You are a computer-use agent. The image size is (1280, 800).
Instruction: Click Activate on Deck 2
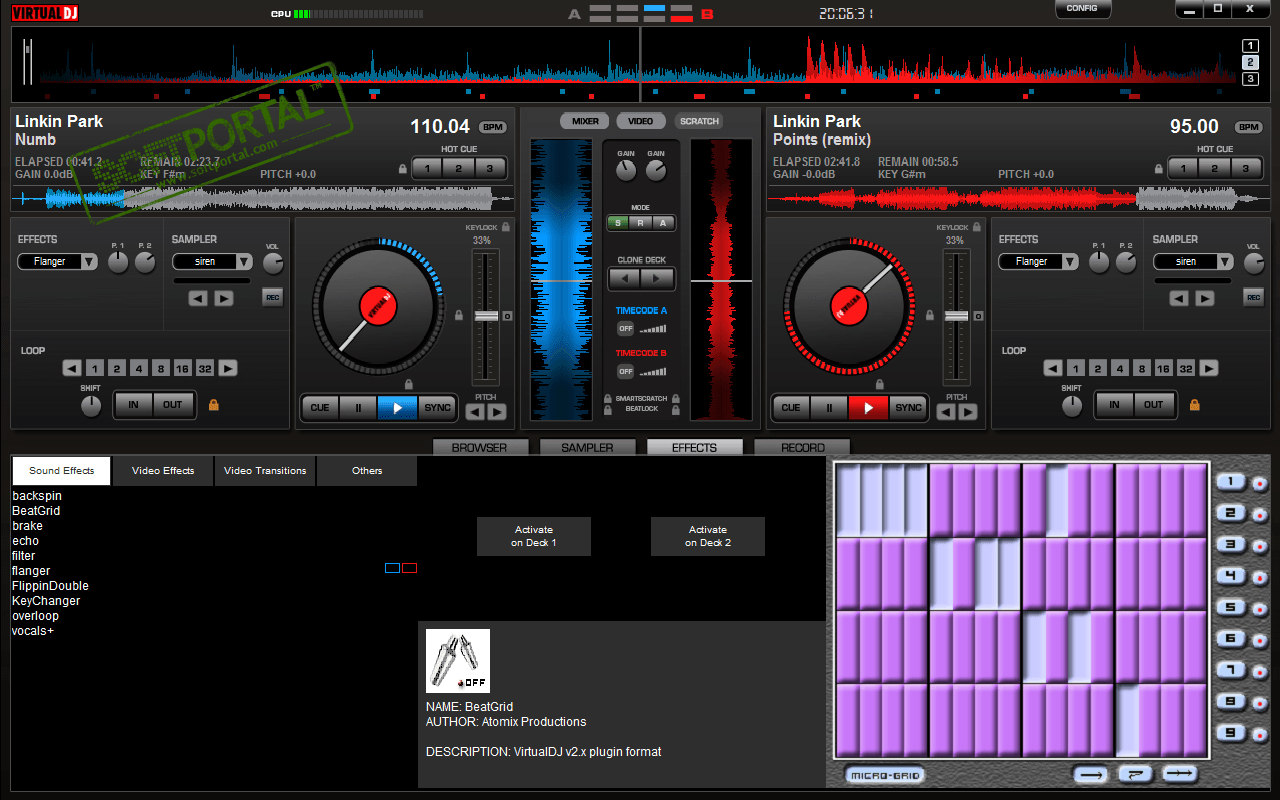[x=708, y=536]
